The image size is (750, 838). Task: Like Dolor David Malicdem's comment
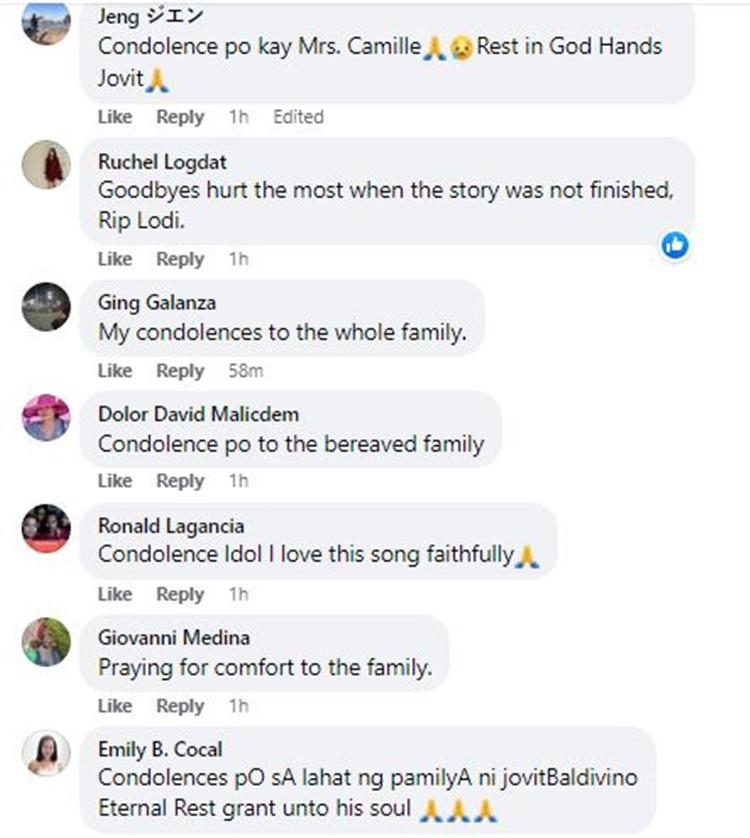tap(114, 481)
